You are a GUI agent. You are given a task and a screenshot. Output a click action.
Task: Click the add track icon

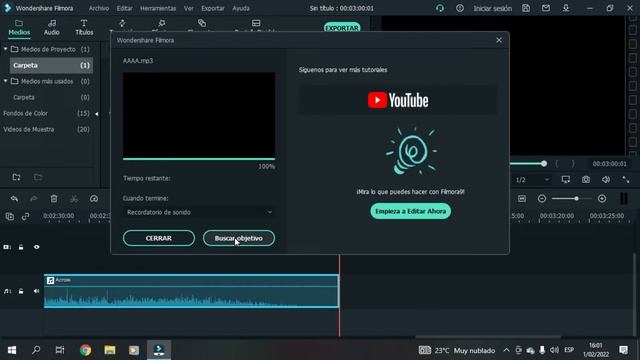[10, 216]
